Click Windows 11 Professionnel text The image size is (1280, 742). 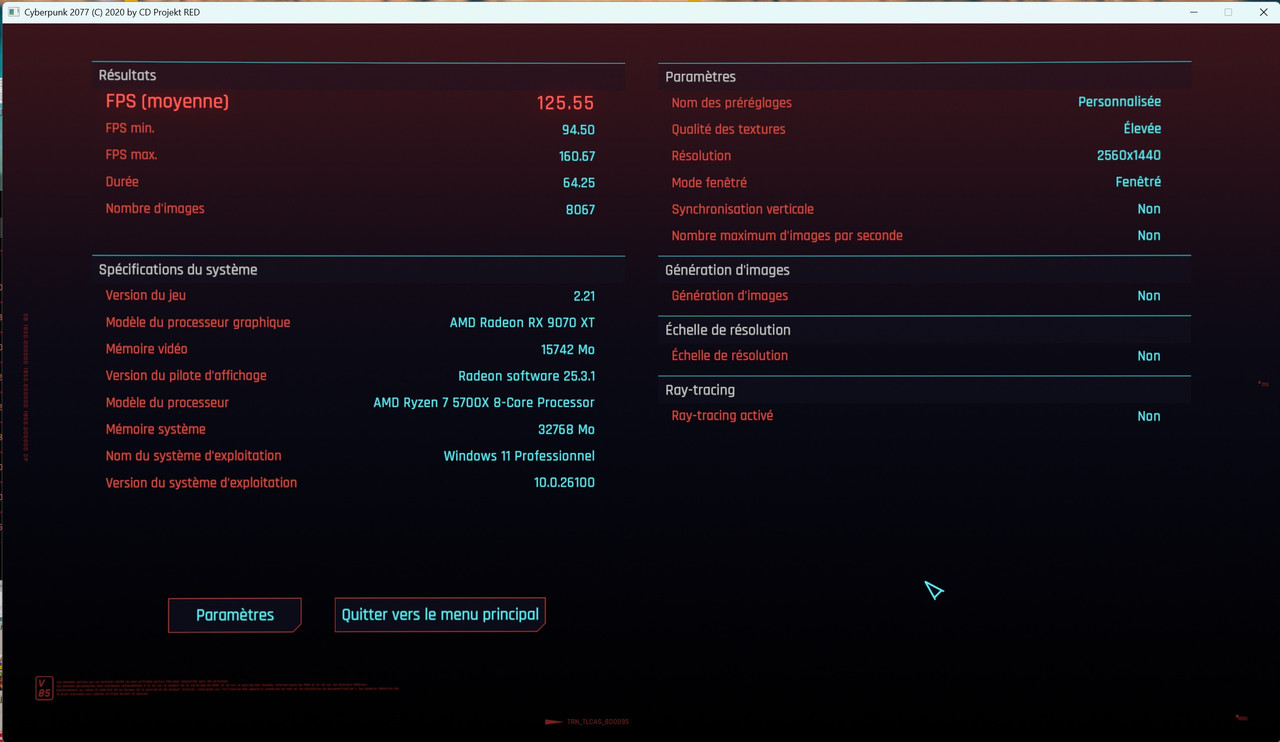coord(519,456)
